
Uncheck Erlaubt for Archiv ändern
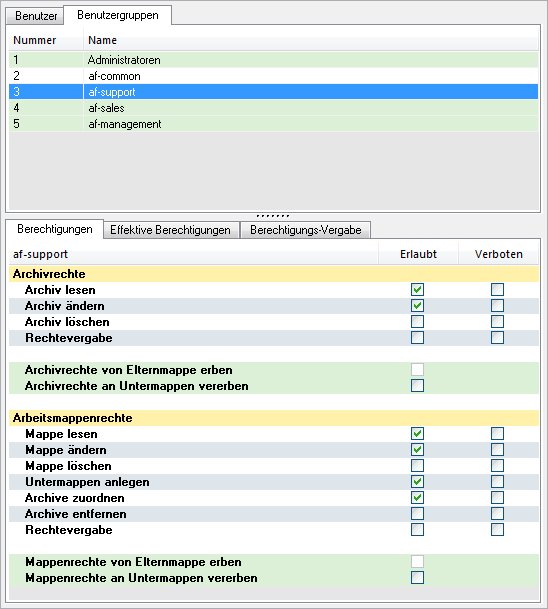[x=418, y=306]
